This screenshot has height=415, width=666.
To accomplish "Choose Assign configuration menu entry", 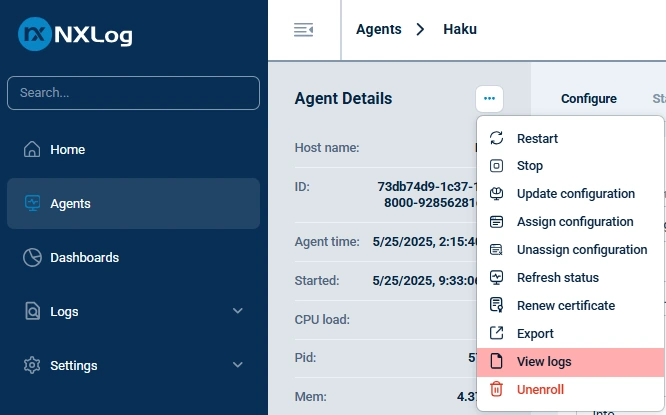I will [x=575, y=222].
